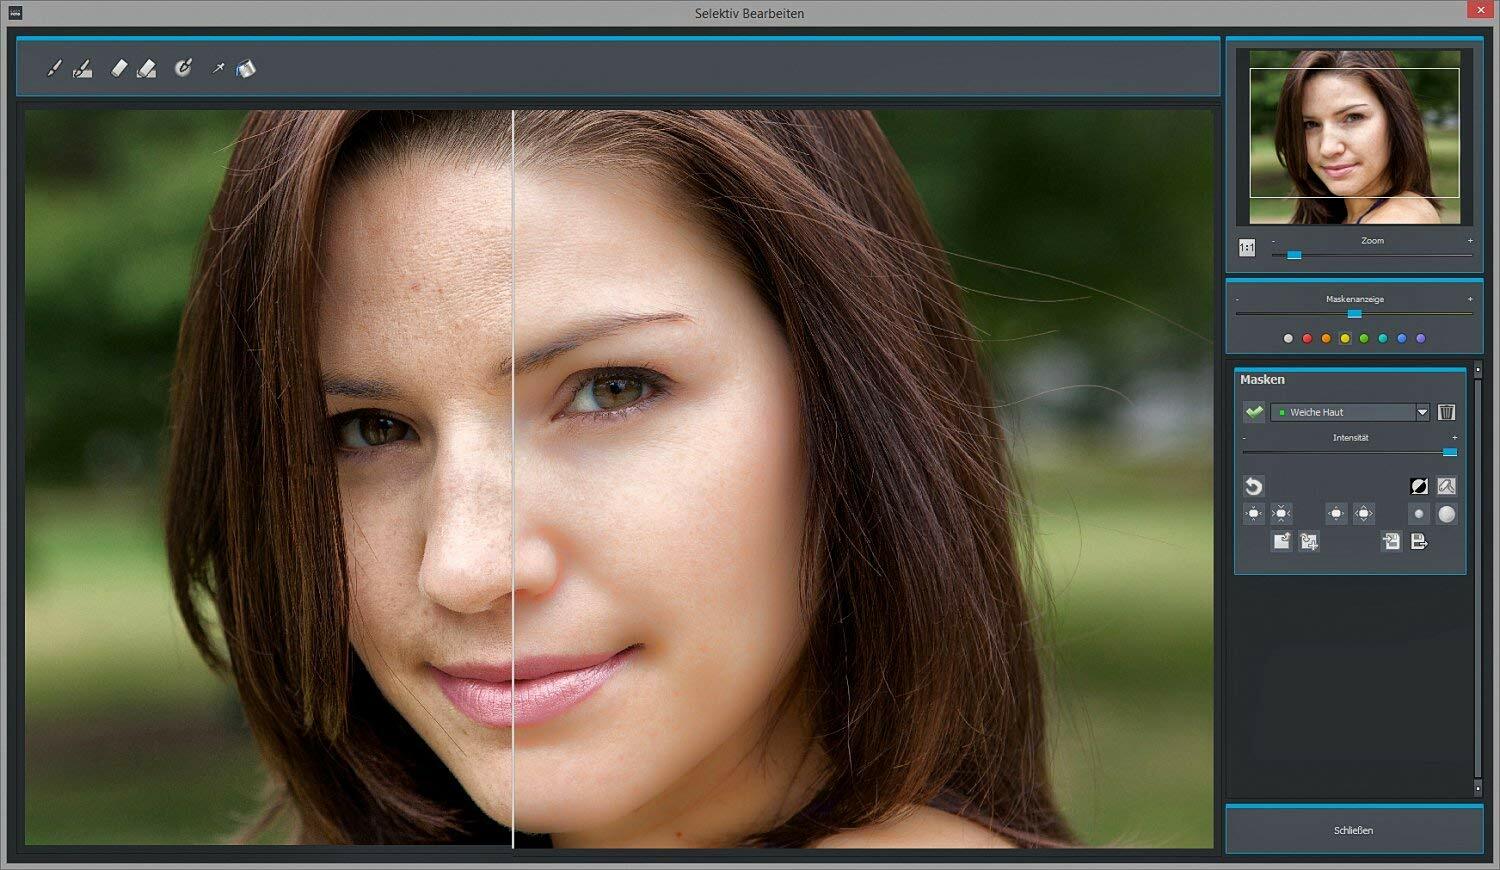This screenshot has height=870, width=1500.
Task: Click the Maskenanzeige slider handle
Action: point(1354,314)
